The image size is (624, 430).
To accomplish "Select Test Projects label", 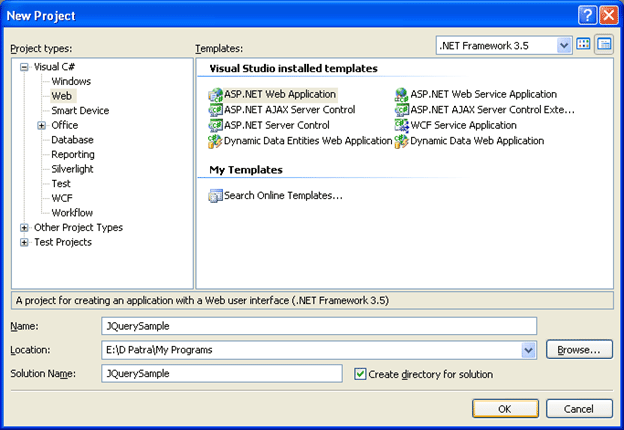I will point(63,242).
